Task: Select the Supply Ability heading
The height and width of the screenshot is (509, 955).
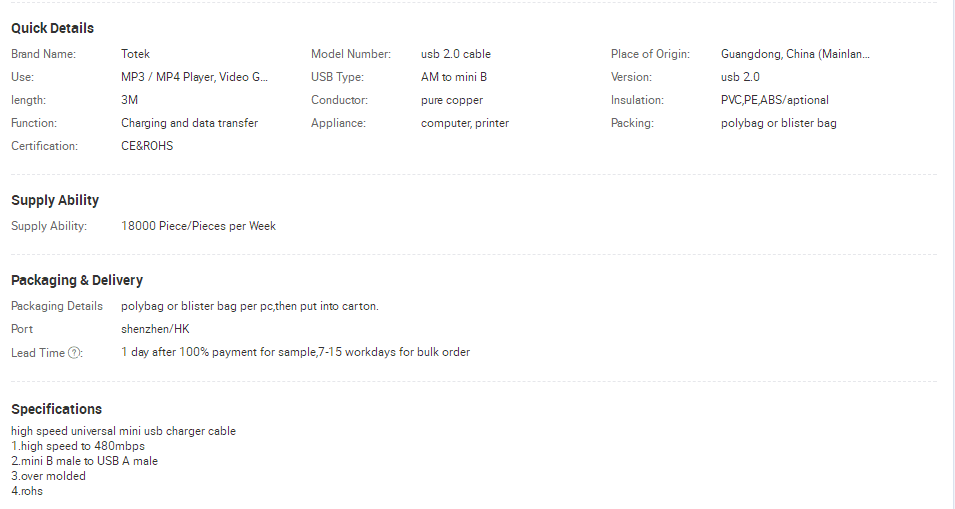Action: click(x=55, y=200)
